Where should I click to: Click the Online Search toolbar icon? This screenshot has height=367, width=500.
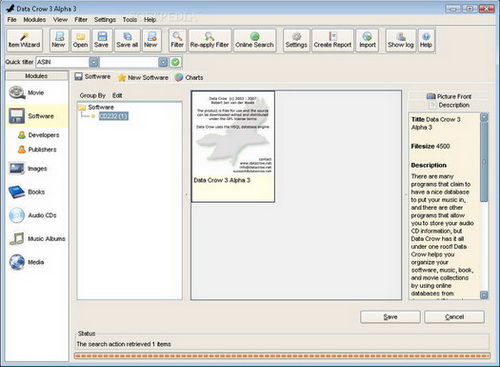[x=255, y=40]
